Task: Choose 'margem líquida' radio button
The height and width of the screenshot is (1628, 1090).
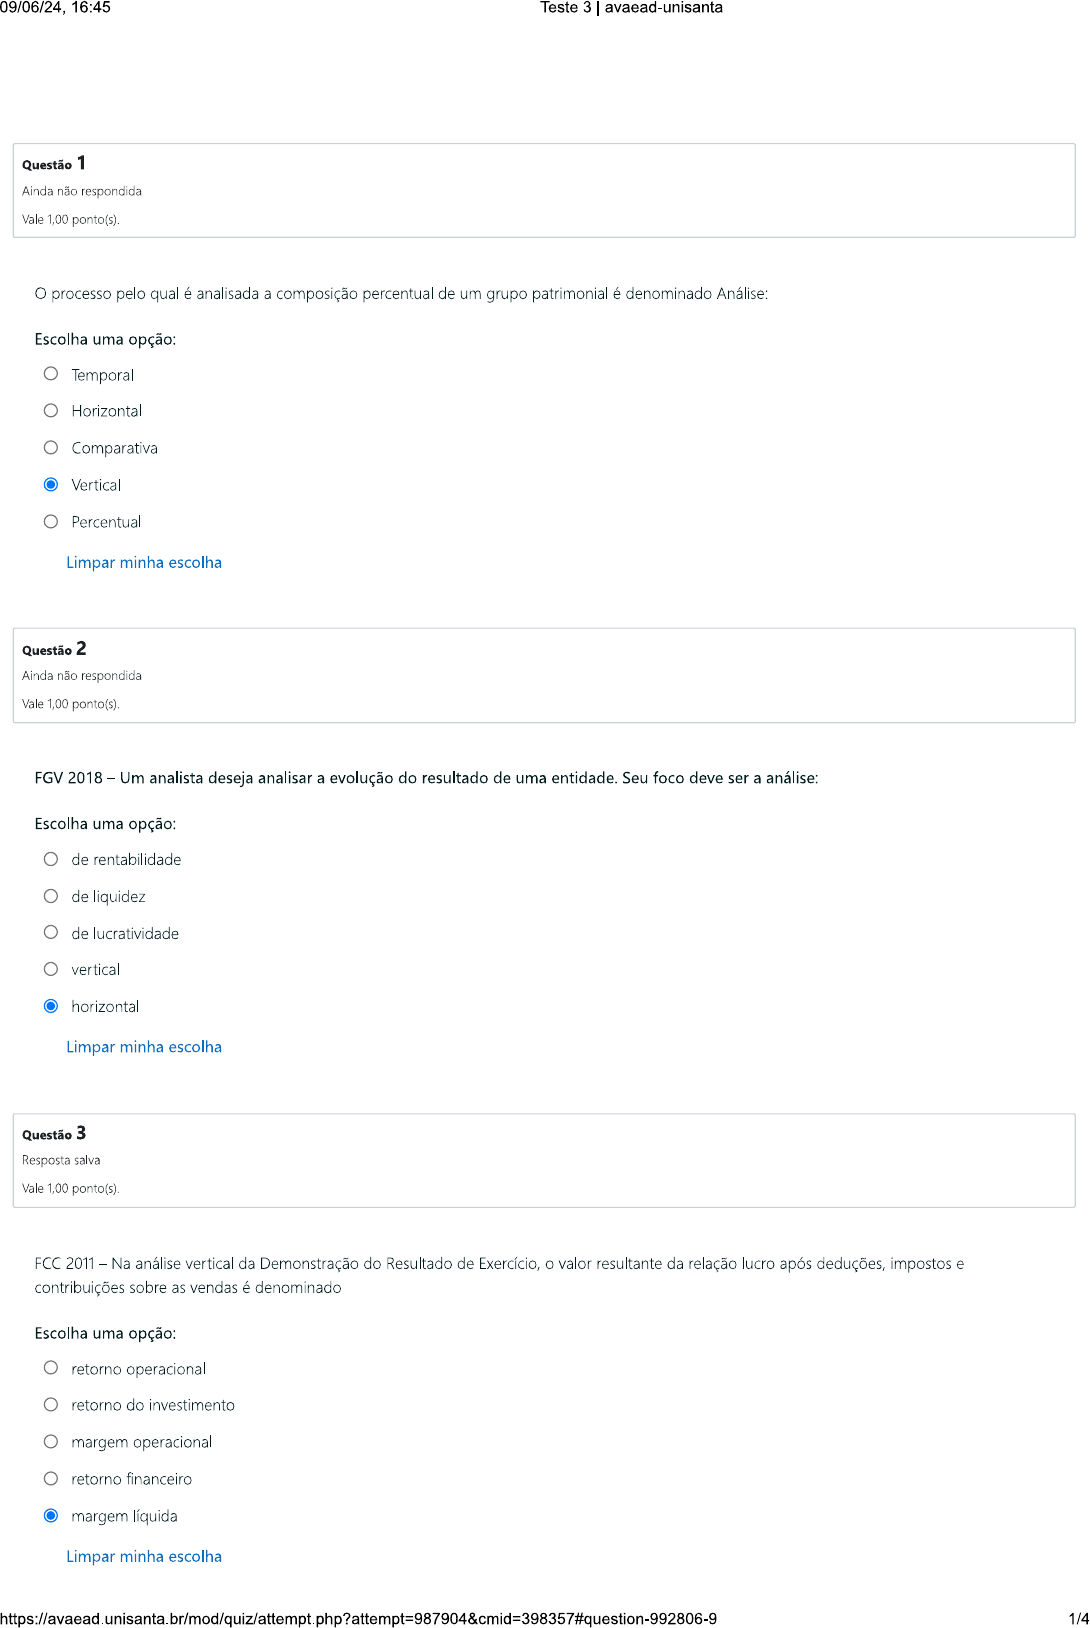Action: pos(51,1516)
